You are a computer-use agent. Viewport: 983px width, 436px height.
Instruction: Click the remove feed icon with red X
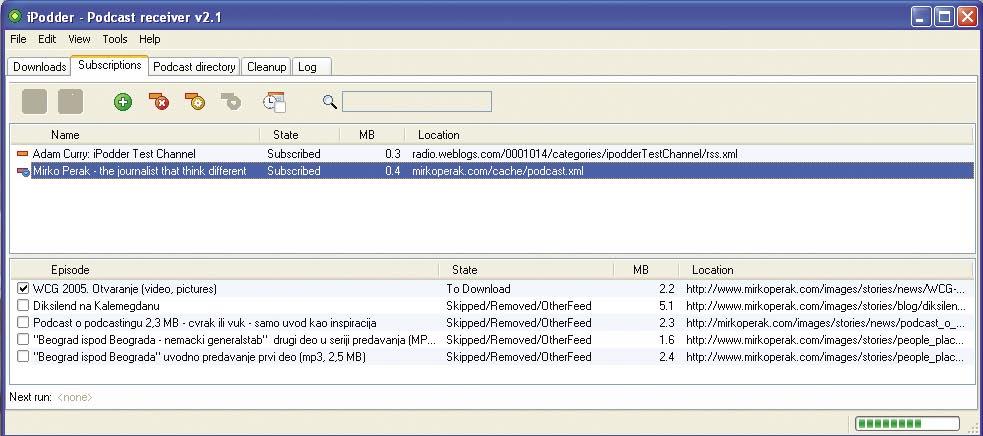pos(159,102)
